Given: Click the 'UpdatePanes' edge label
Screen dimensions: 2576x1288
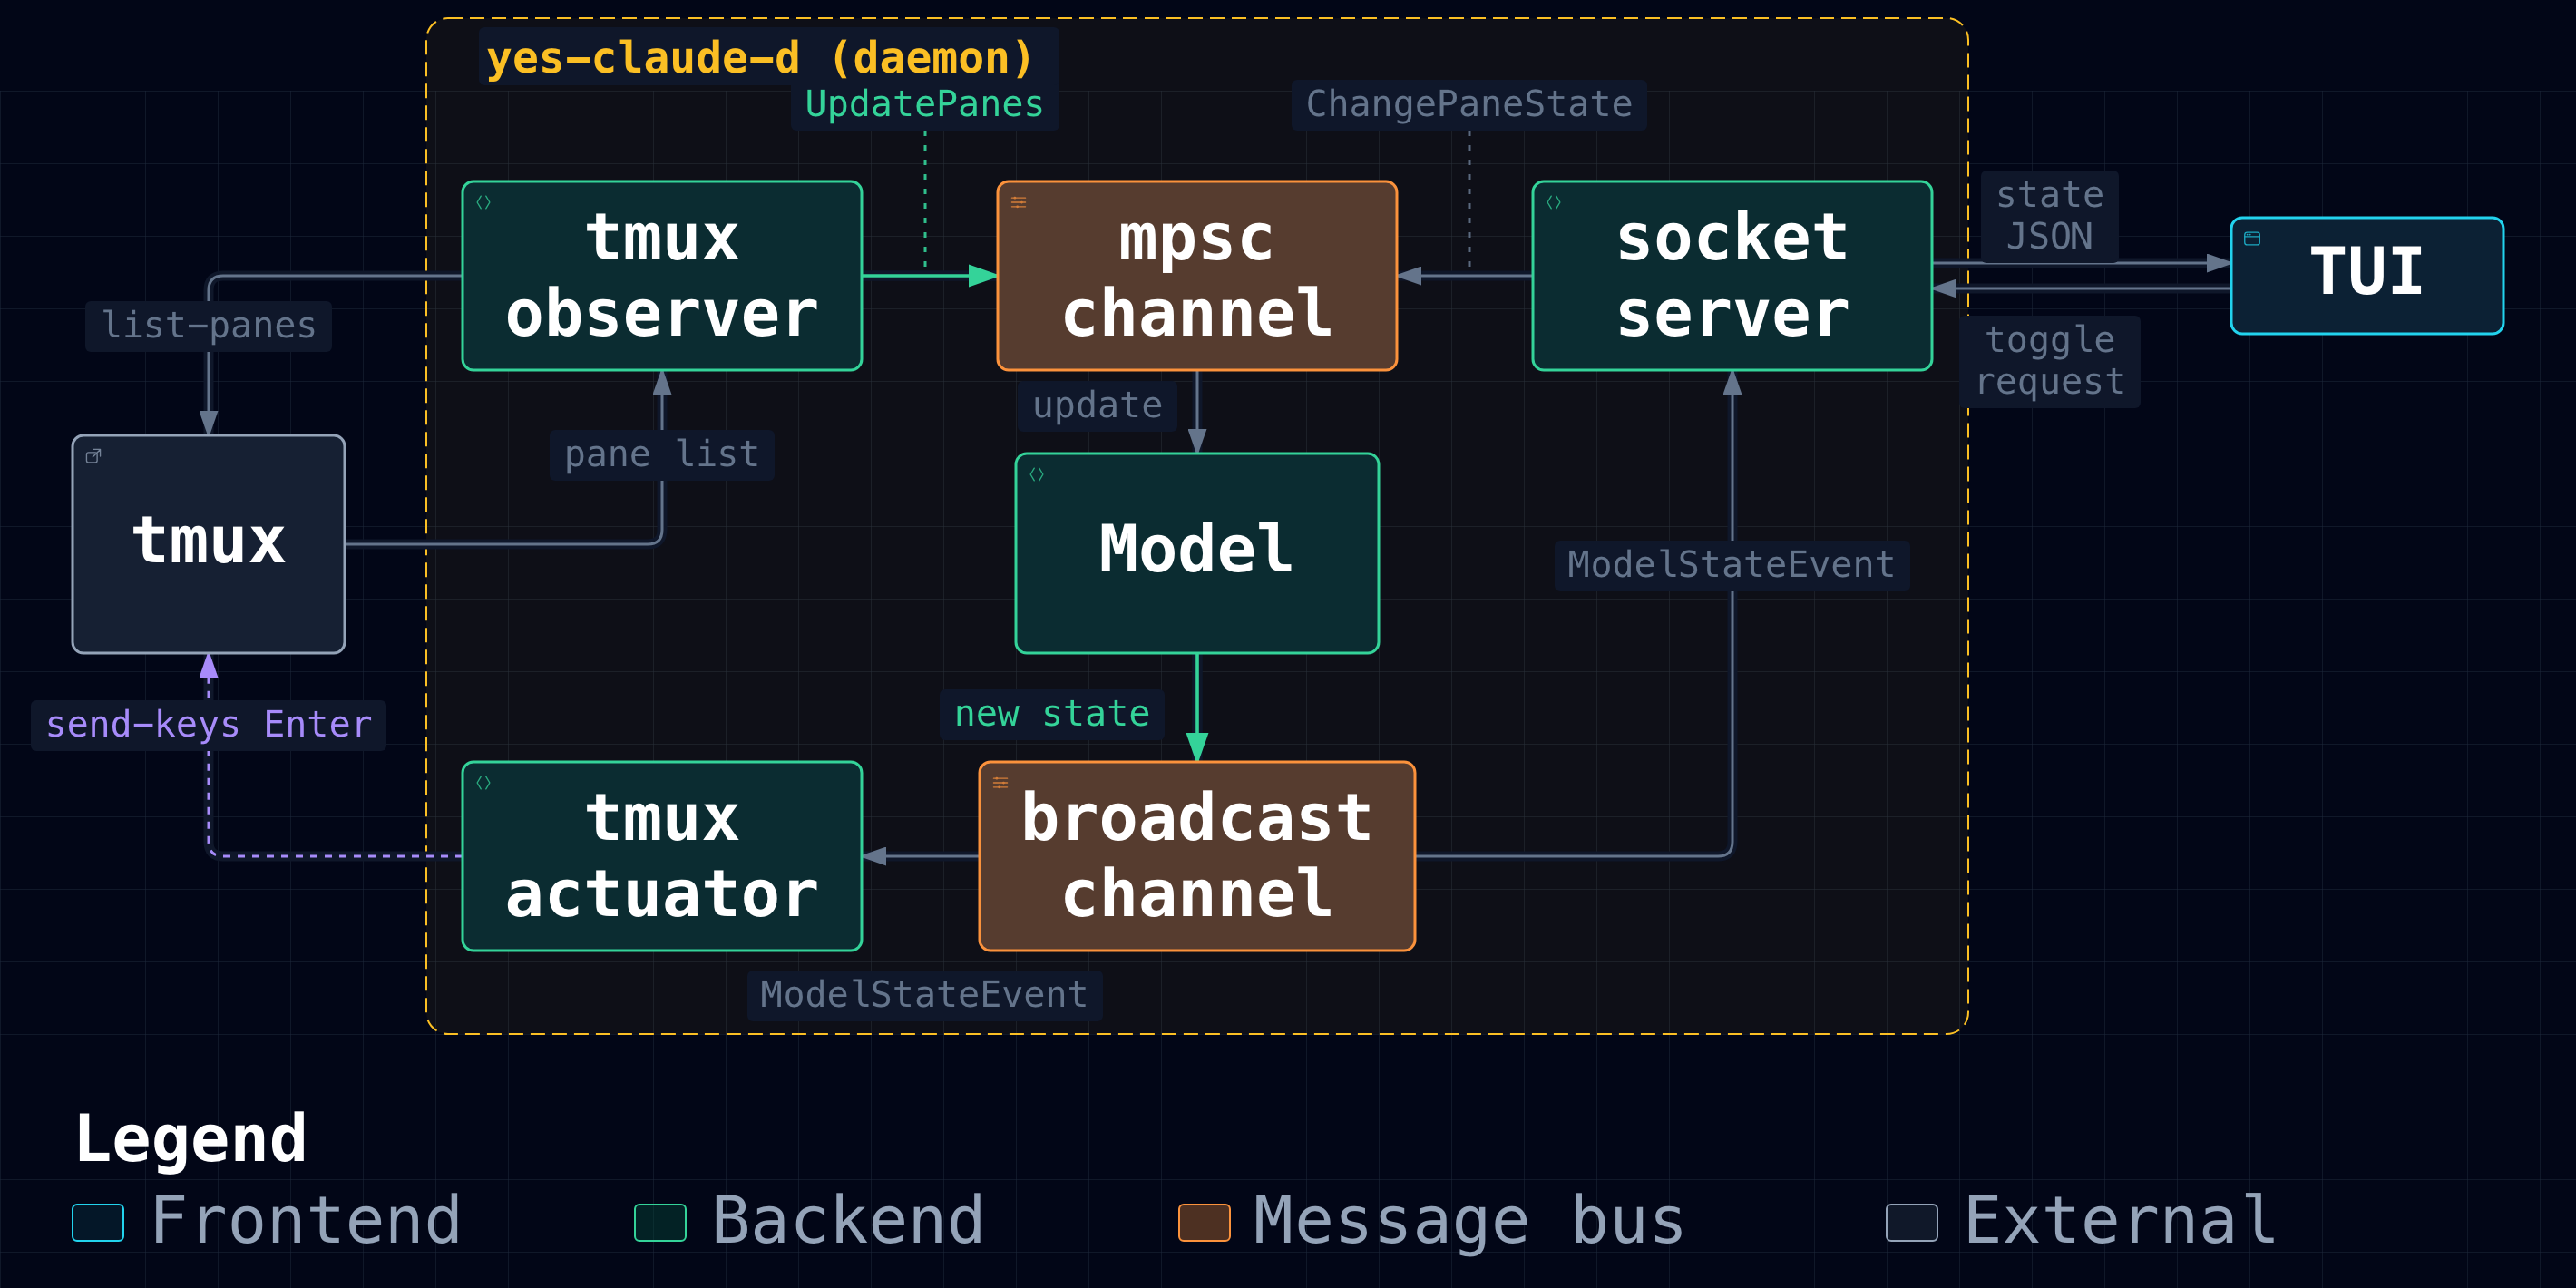Looking at the screenshot, I should pos(924,105).
